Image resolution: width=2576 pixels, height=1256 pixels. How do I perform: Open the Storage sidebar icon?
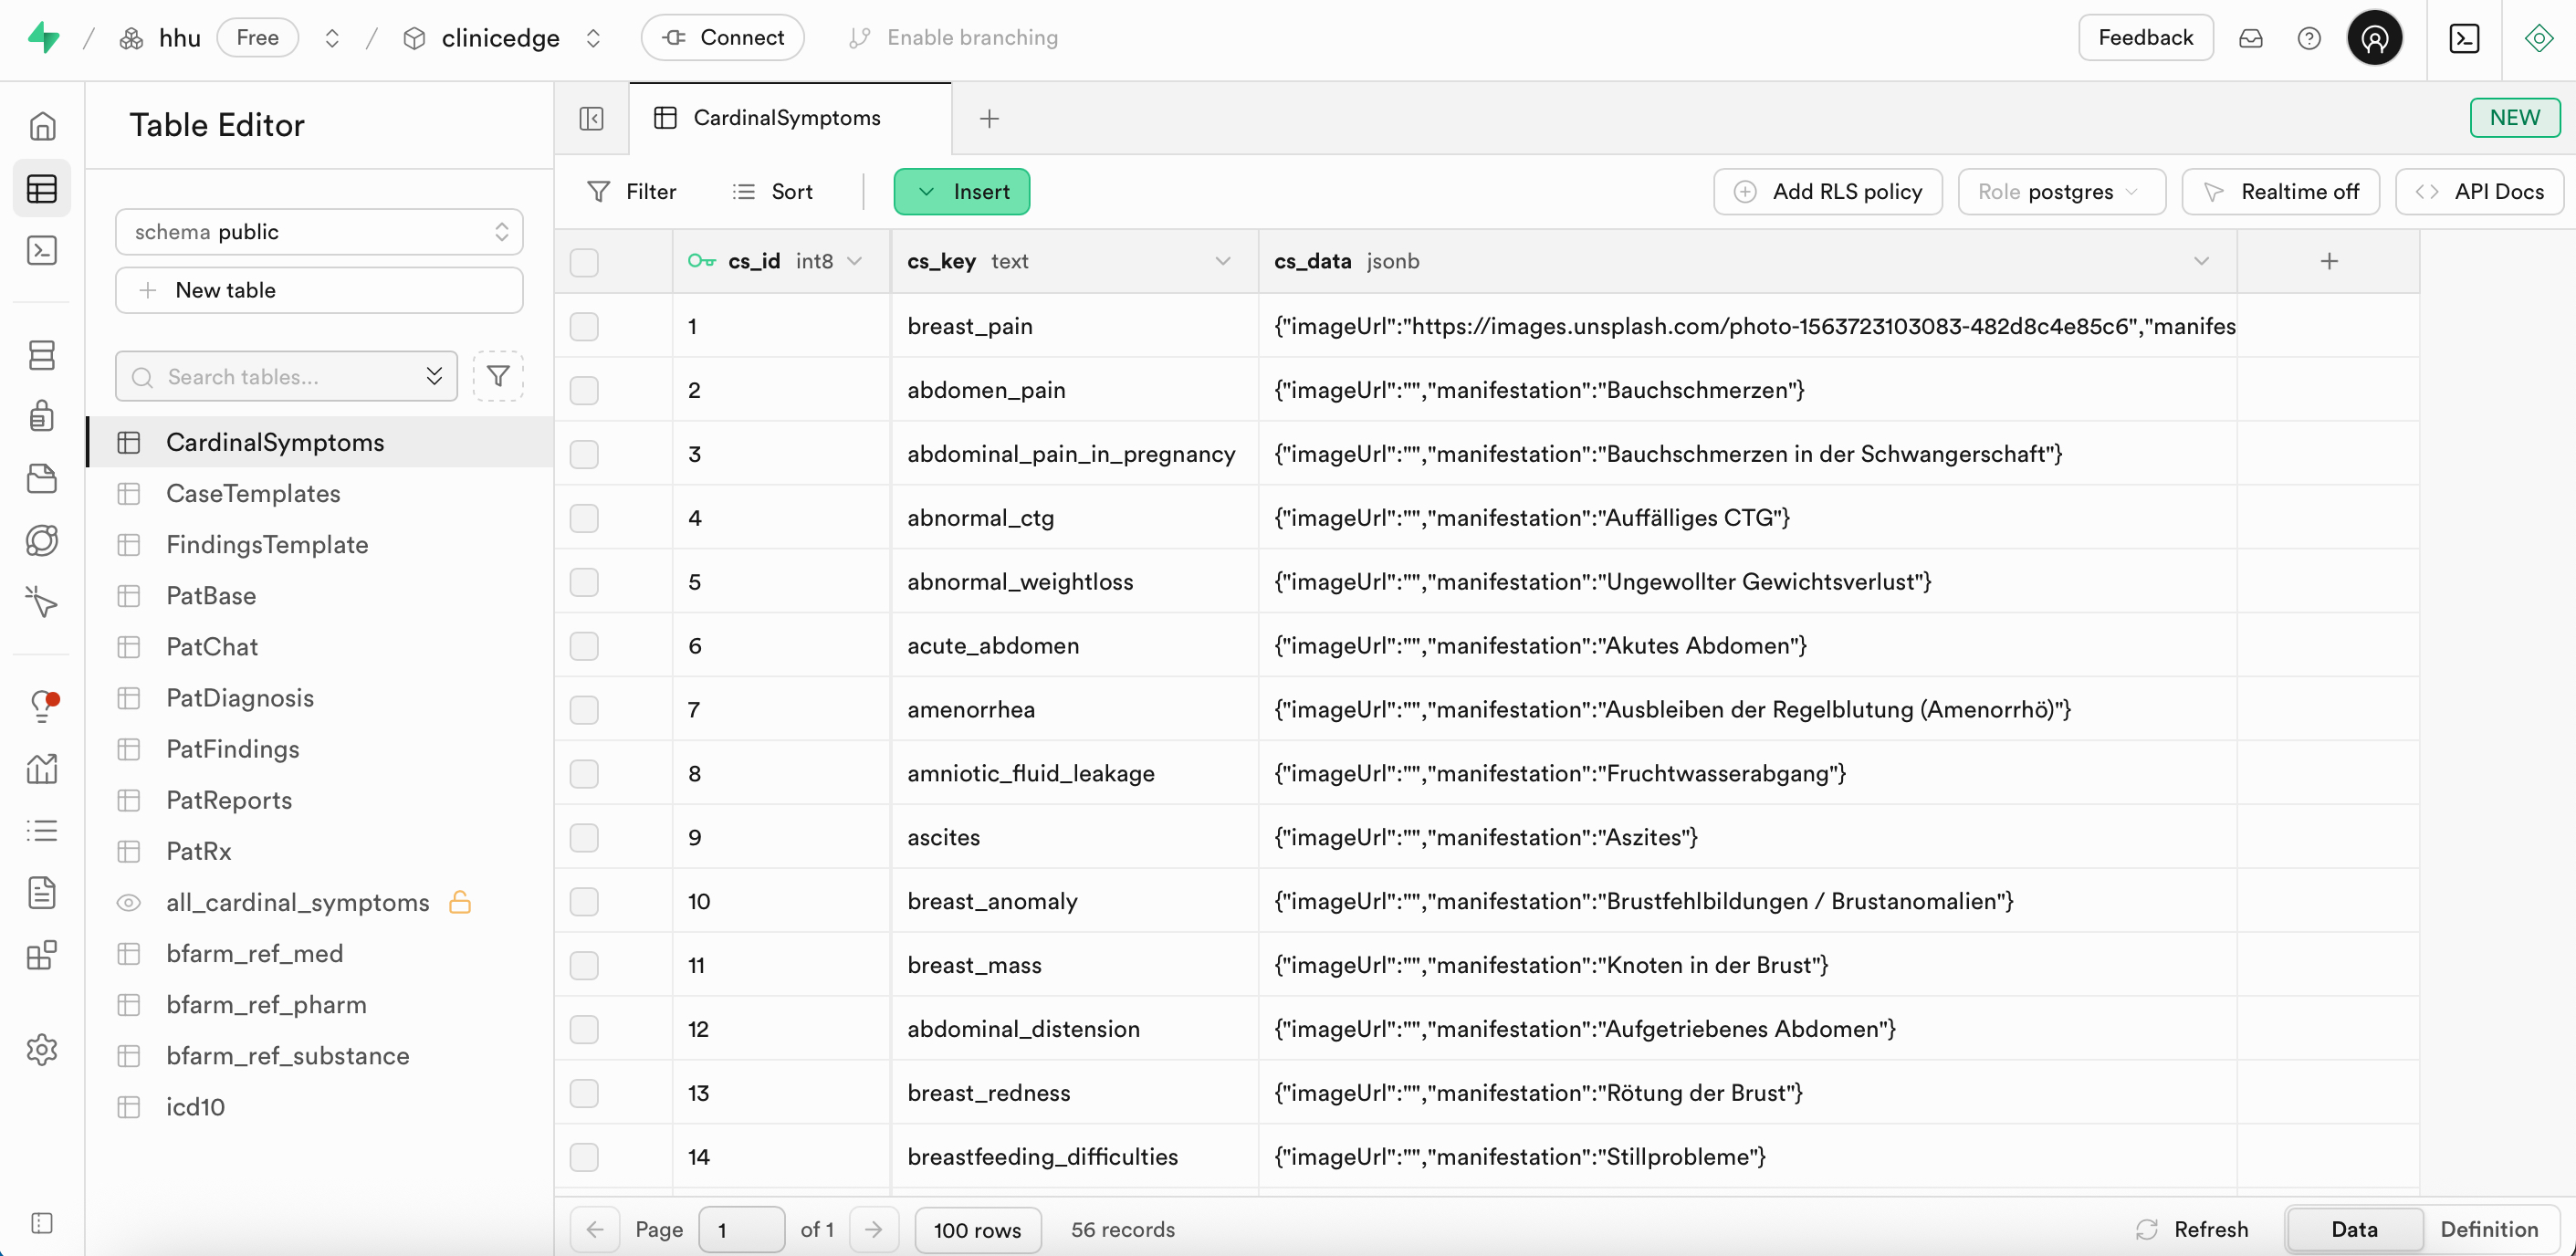(x=41, y=479)
